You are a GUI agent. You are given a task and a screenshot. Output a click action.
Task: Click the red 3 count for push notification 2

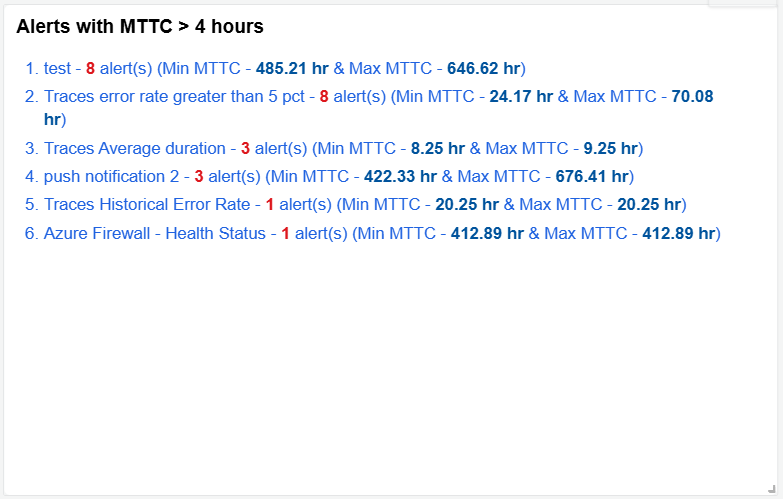click(199, 177)
